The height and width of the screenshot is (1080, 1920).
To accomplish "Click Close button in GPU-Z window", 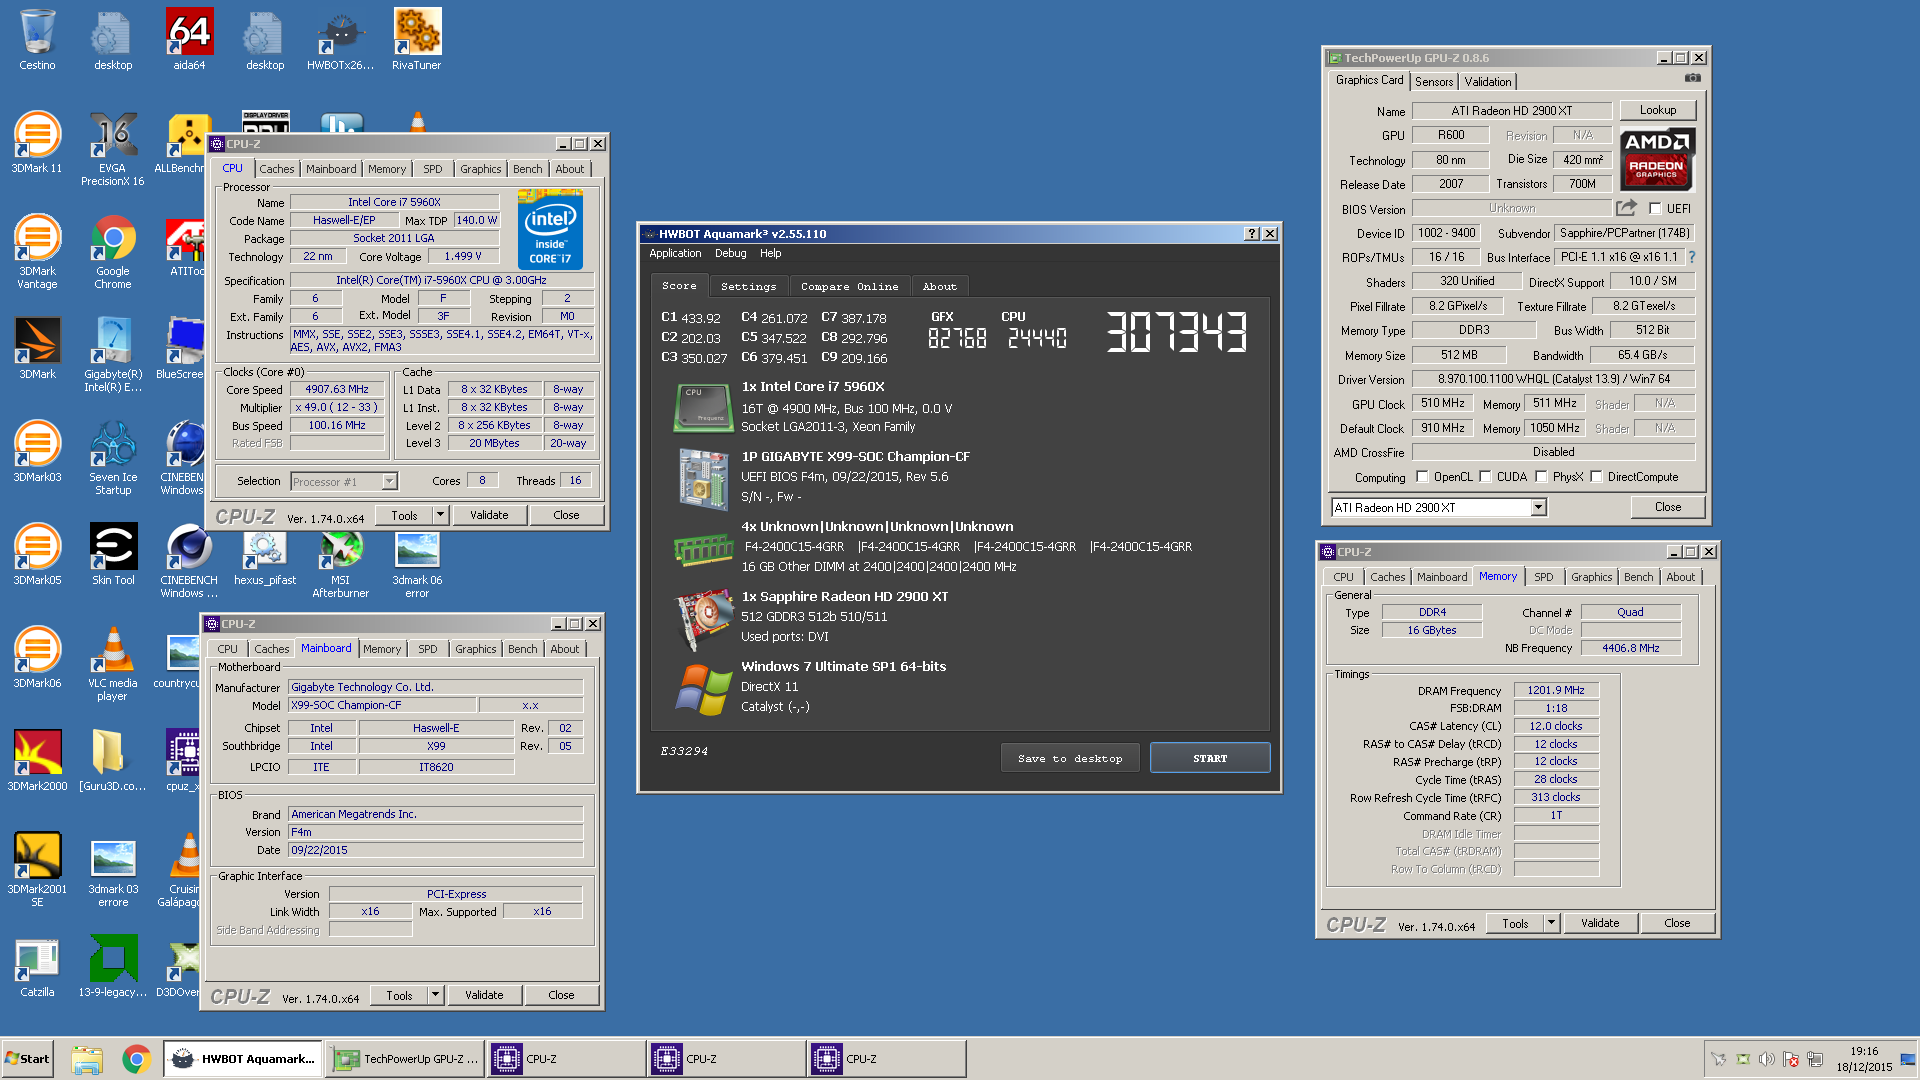I will tap(1668, 507).
